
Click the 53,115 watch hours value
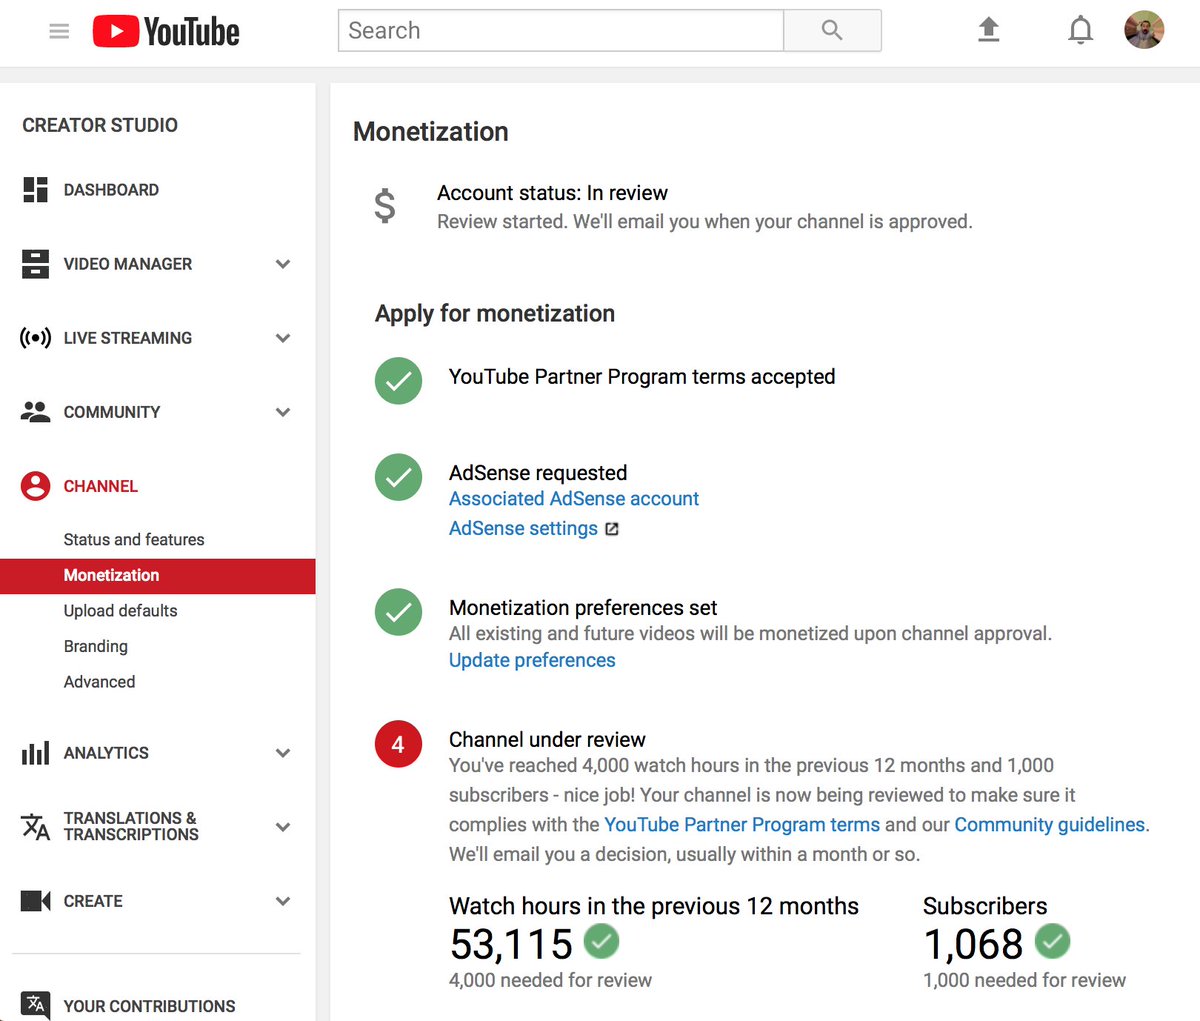coord(511,943)
